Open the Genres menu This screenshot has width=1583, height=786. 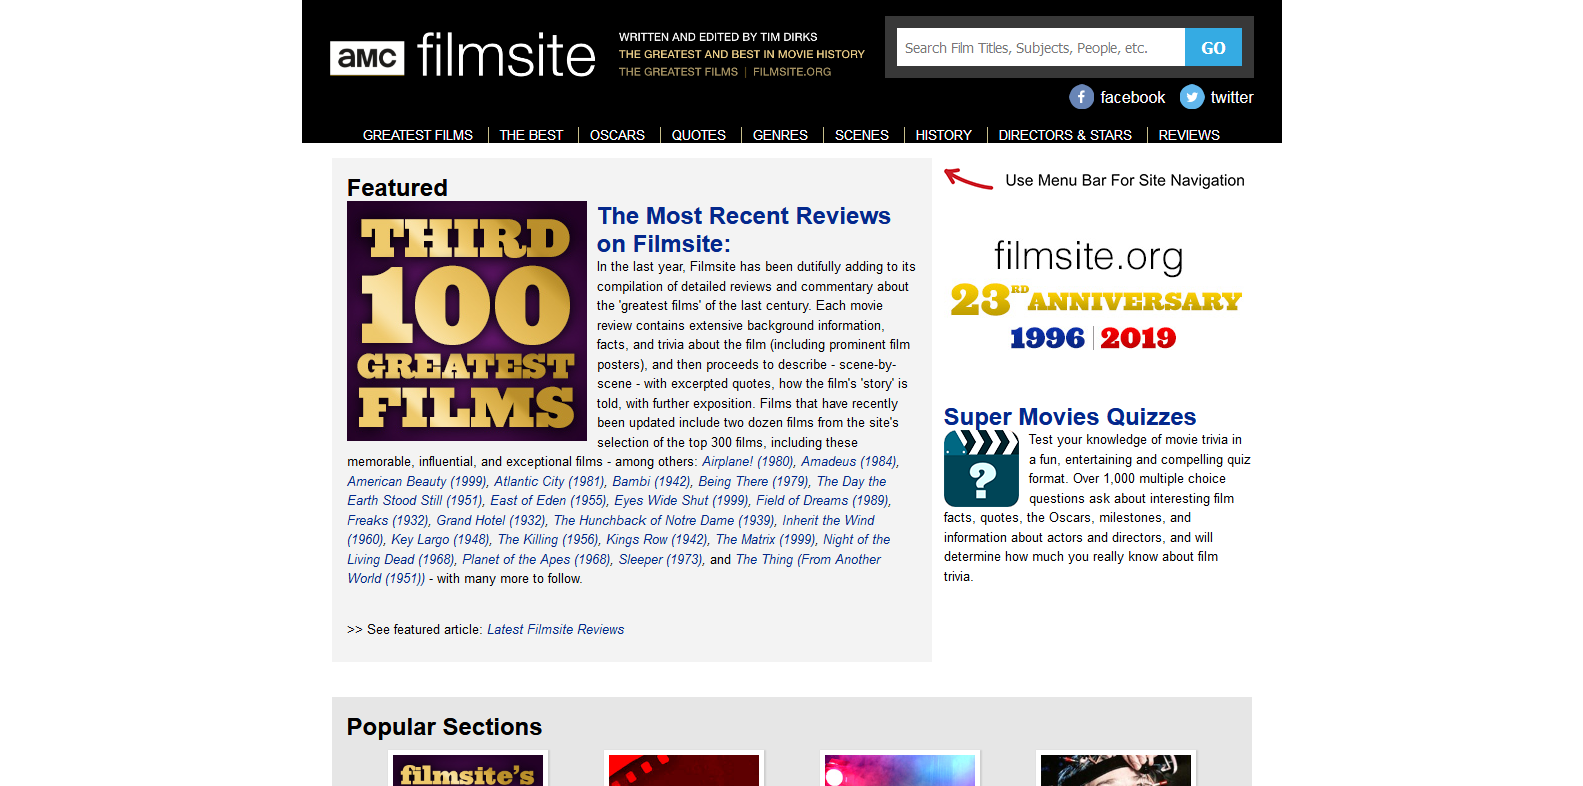pos(780,135)
